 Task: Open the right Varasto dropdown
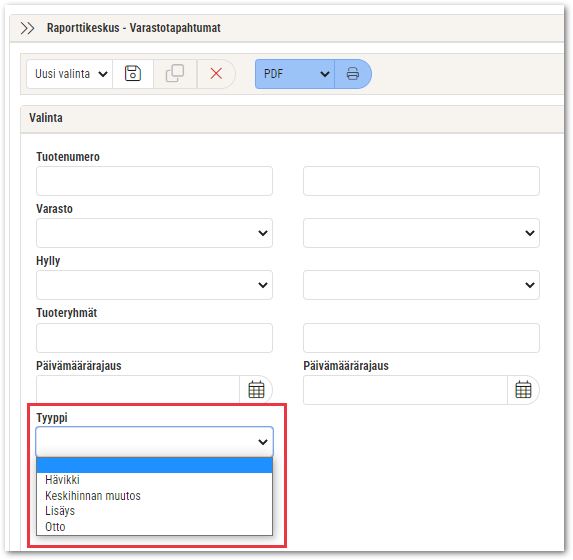pyautogui.click(x=421, y=233)
